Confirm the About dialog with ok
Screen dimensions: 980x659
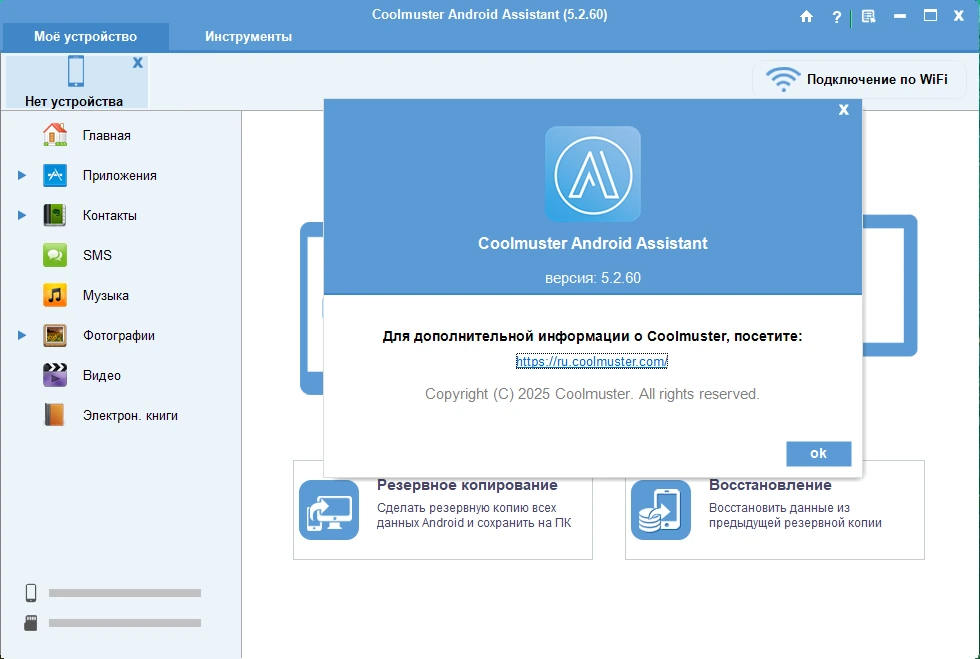819,453
